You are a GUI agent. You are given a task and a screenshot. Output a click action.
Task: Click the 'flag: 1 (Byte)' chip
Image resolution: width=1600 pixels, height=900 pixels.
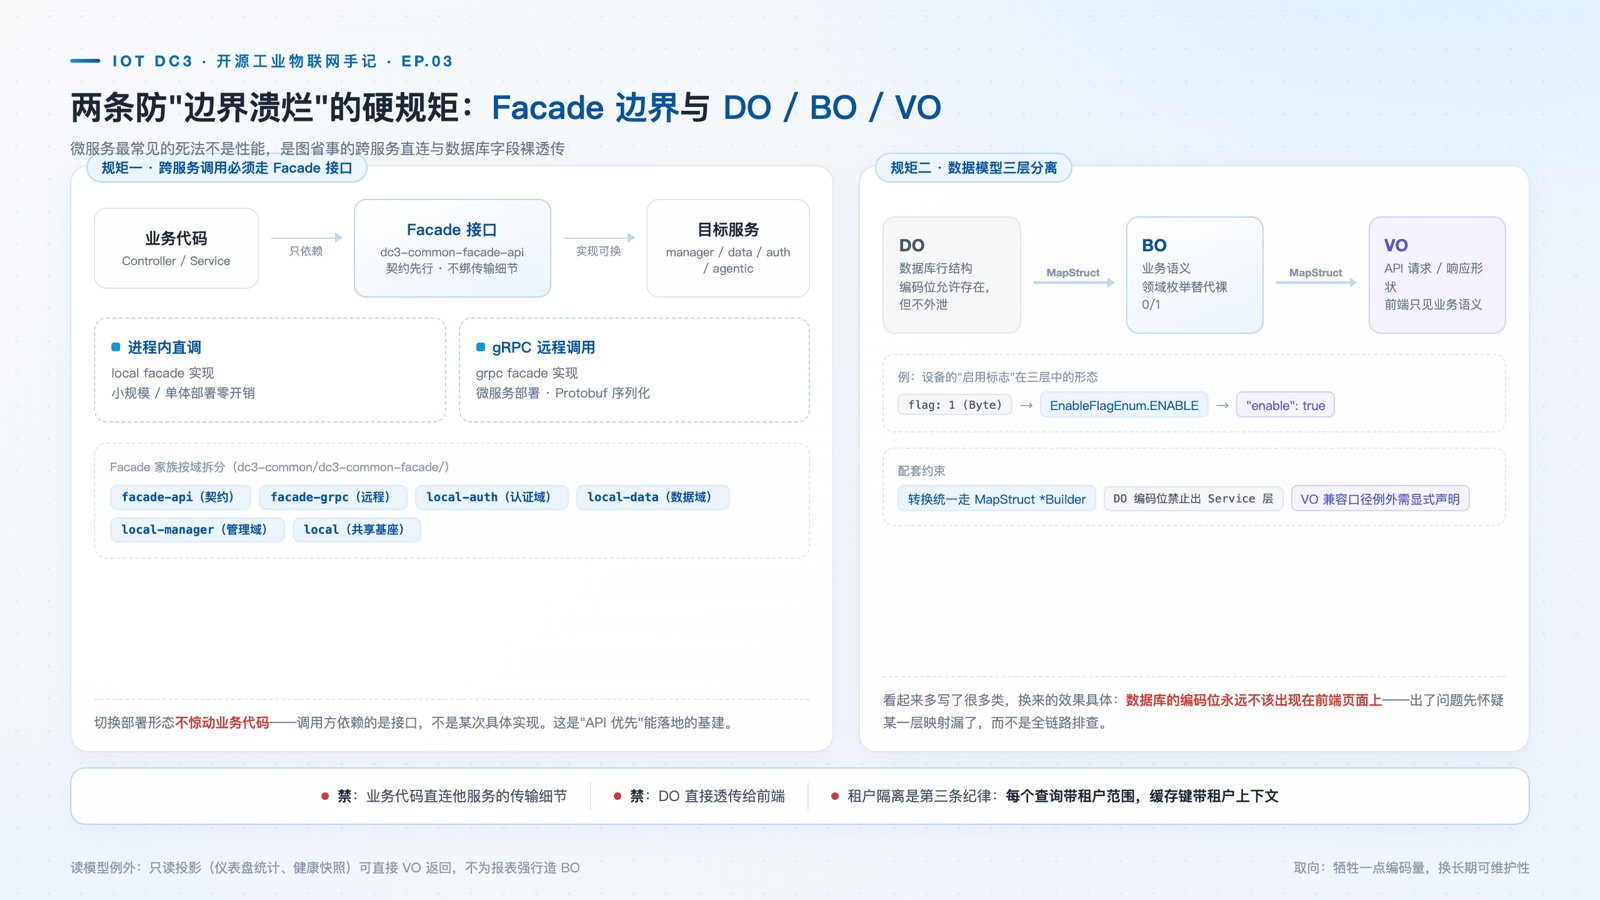955,405
